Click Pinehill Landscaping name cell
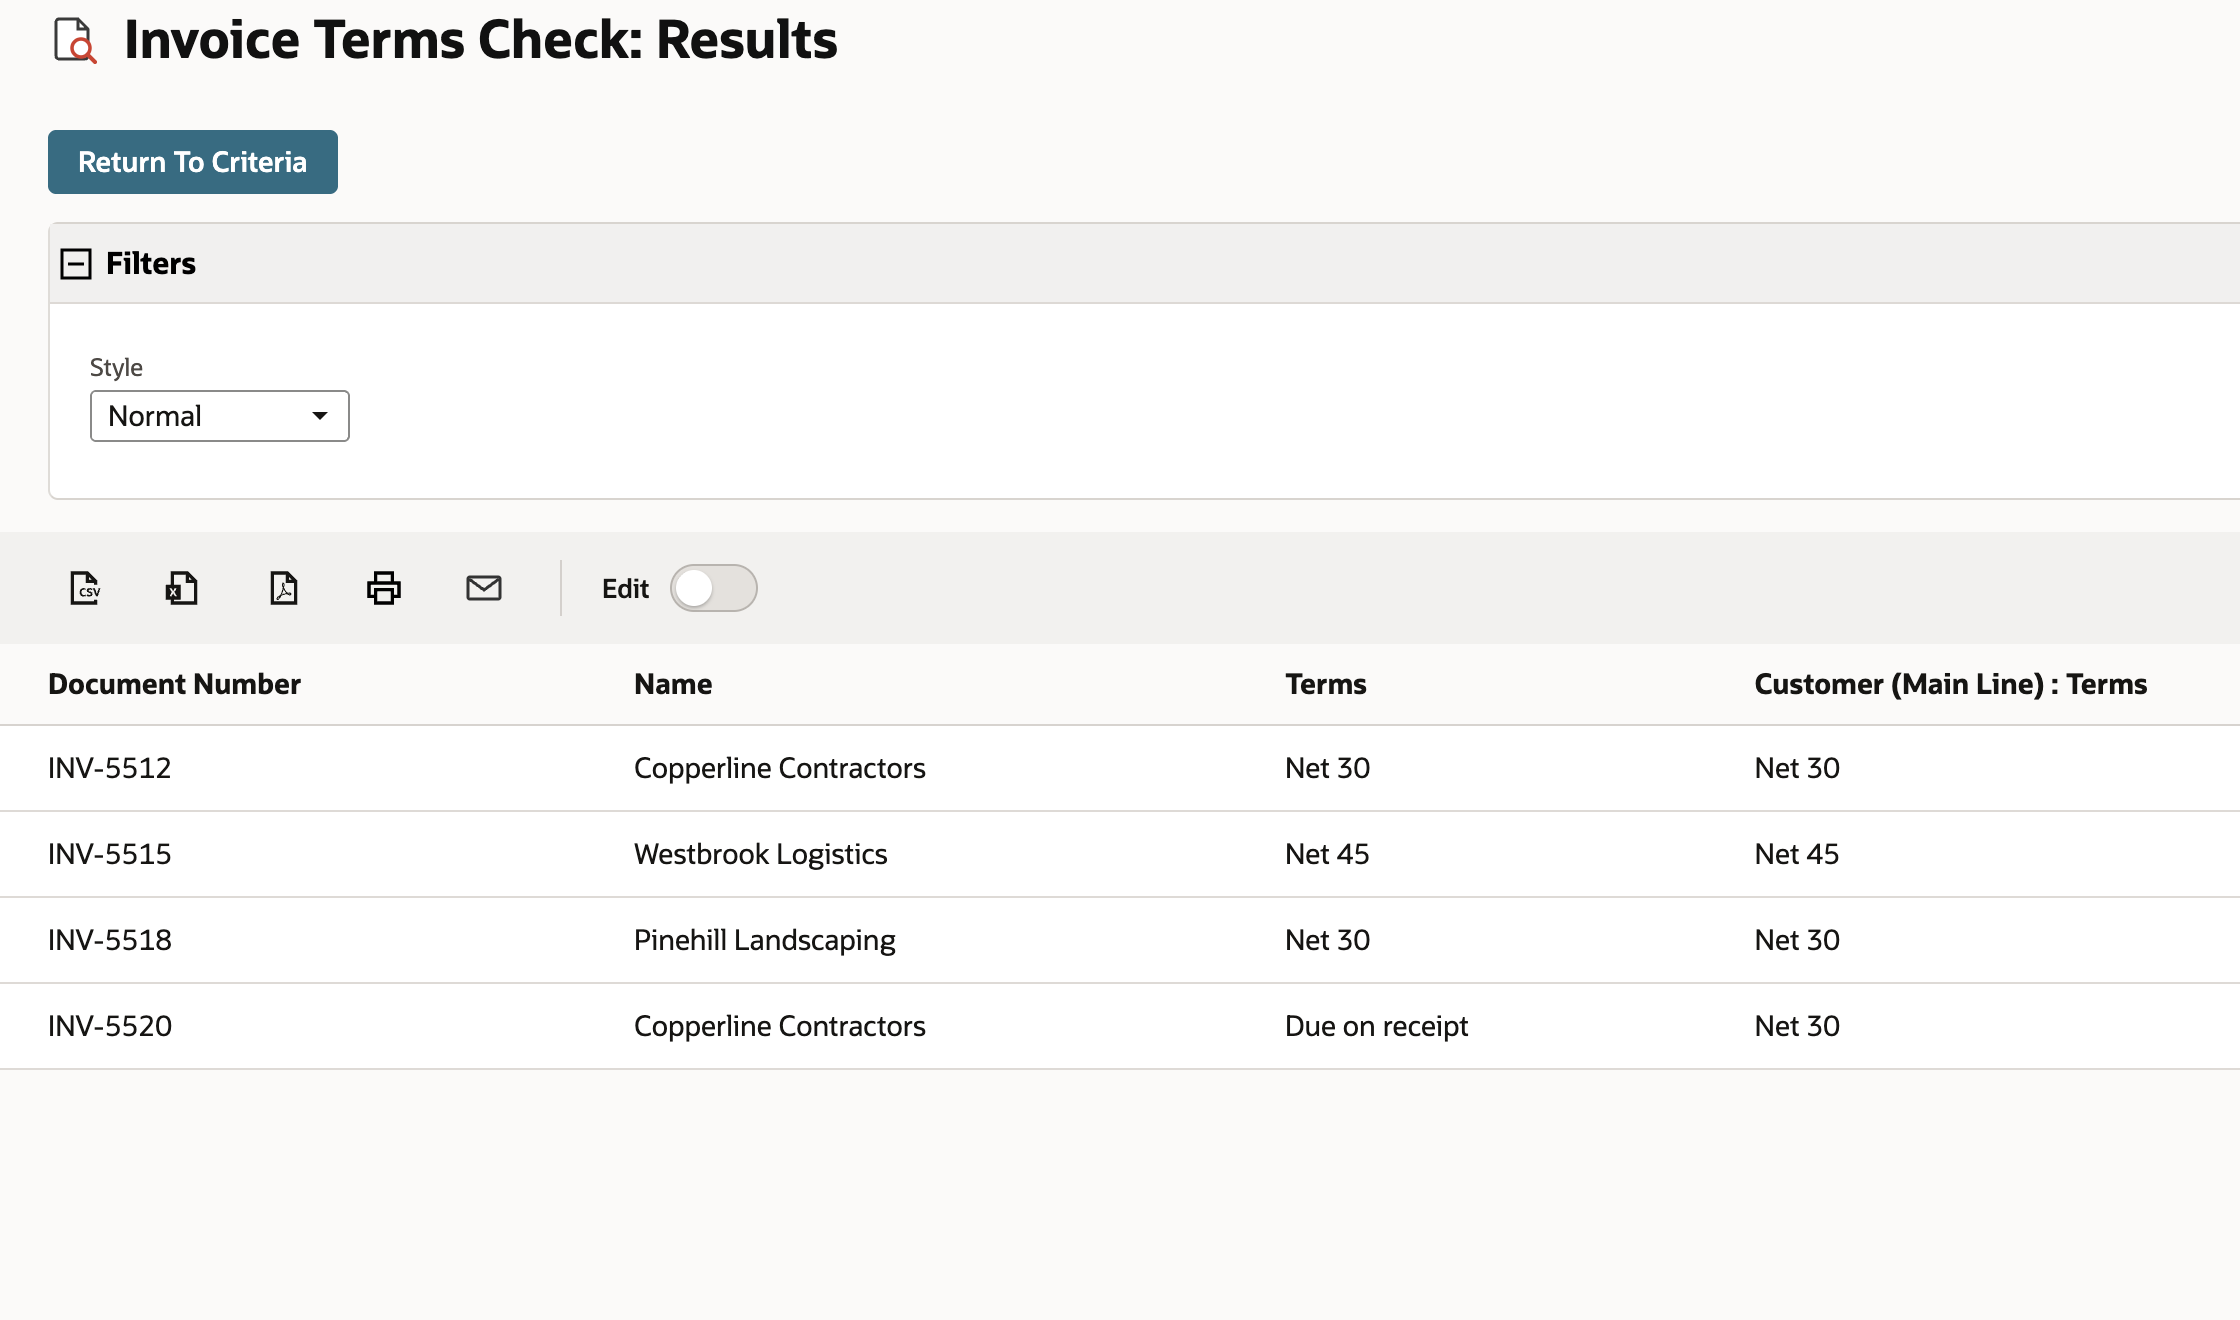This screenshot has width=2240, height=1320. click(x=765, y=940)
